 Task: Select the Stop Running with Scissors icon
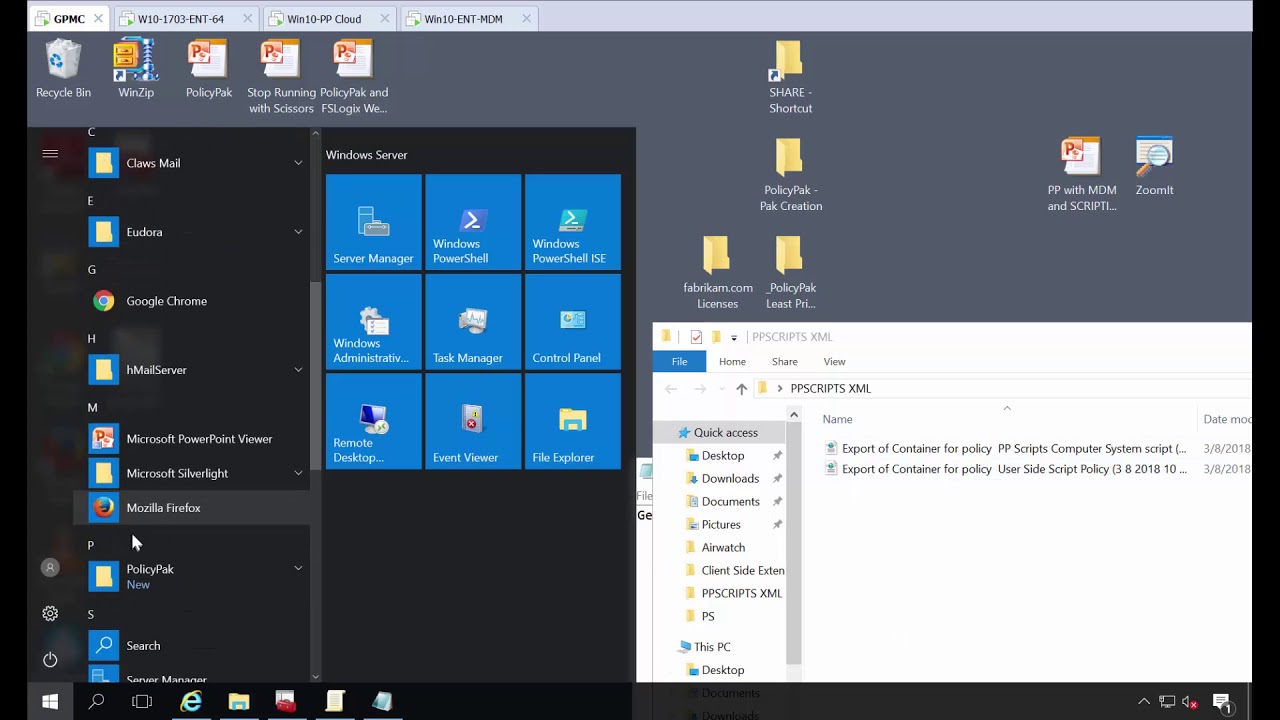click(x=281, y=77)
